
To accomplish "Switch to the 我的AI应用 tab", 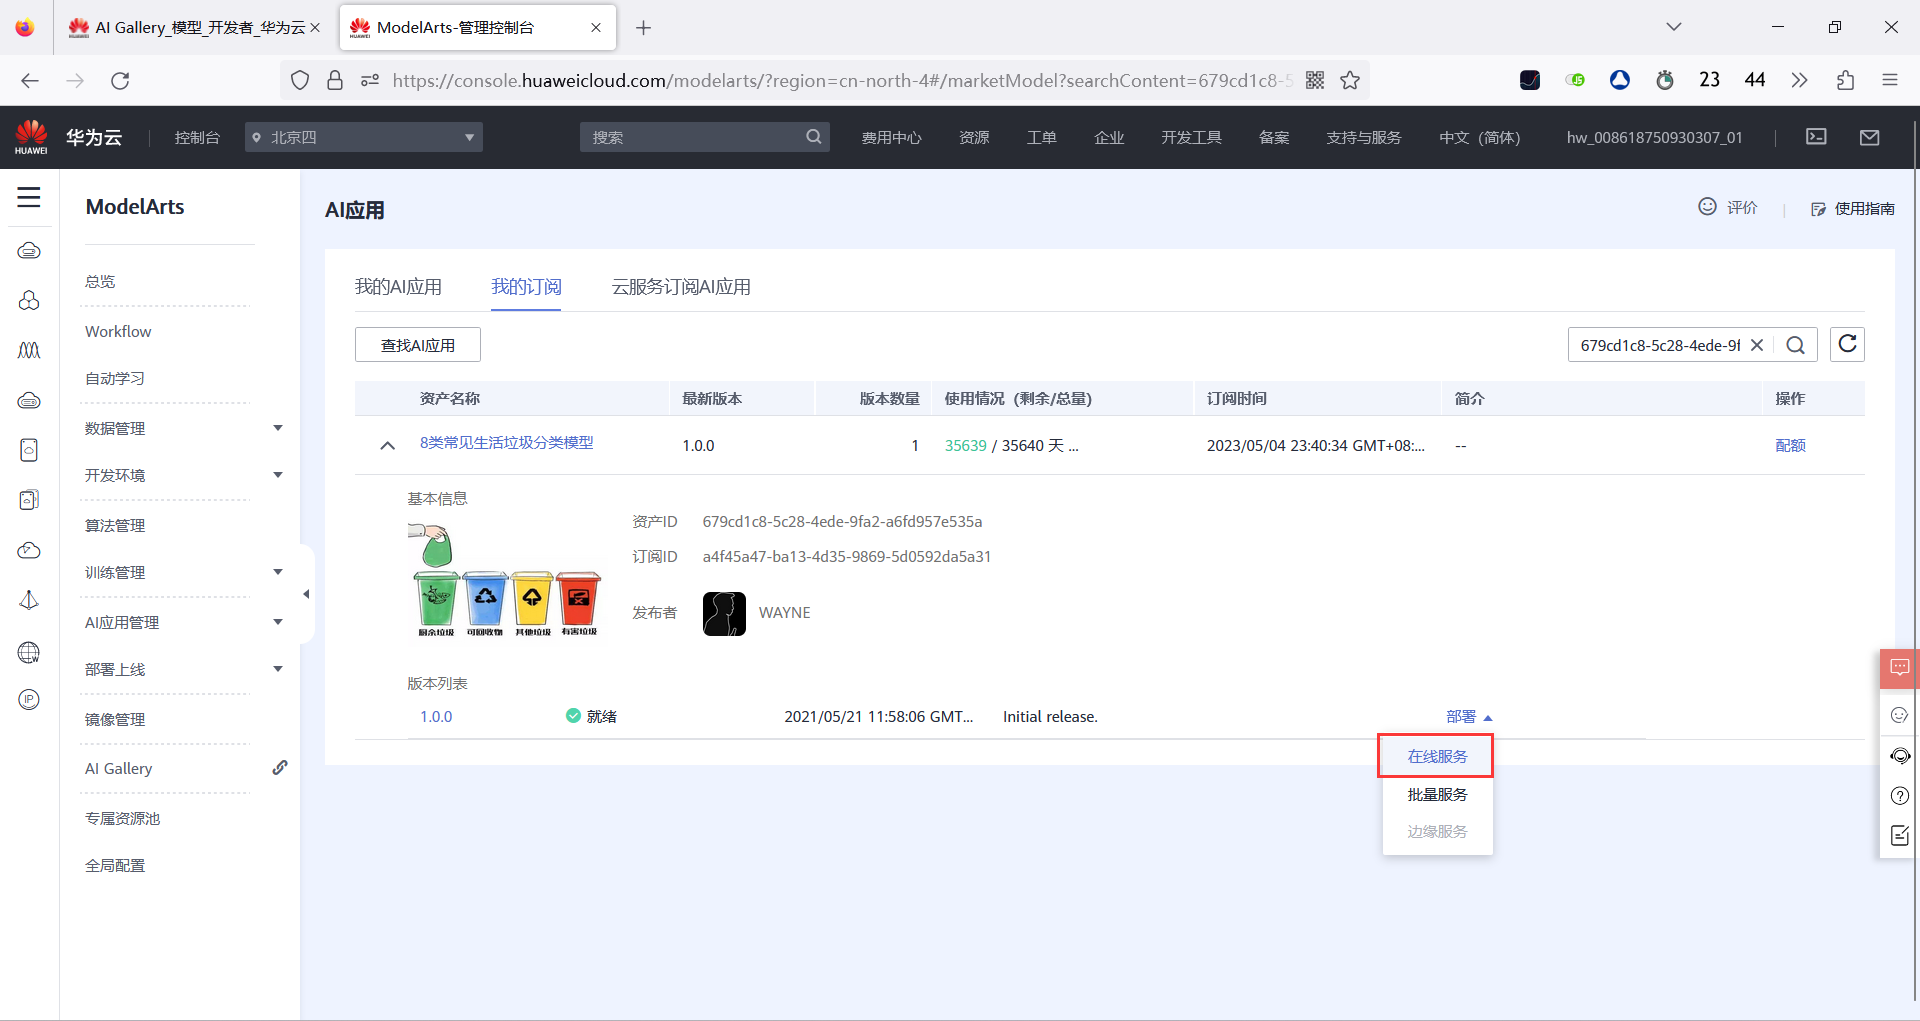I will pyautogui.click(x=398, y=287).
